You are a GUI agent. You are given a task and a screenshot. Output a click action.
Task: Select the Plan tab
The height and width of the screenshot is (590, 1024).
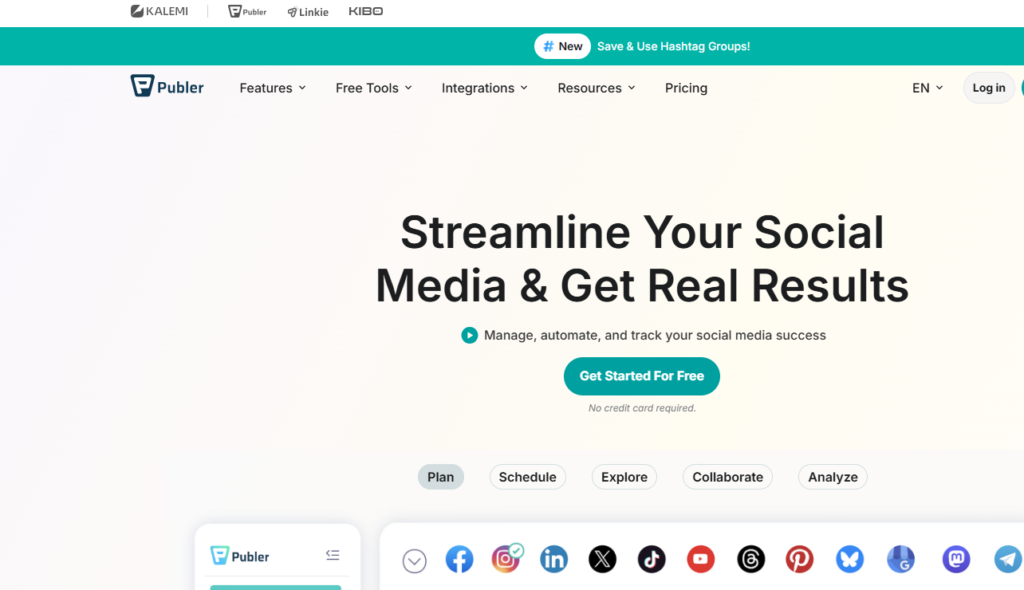[441, 477]
